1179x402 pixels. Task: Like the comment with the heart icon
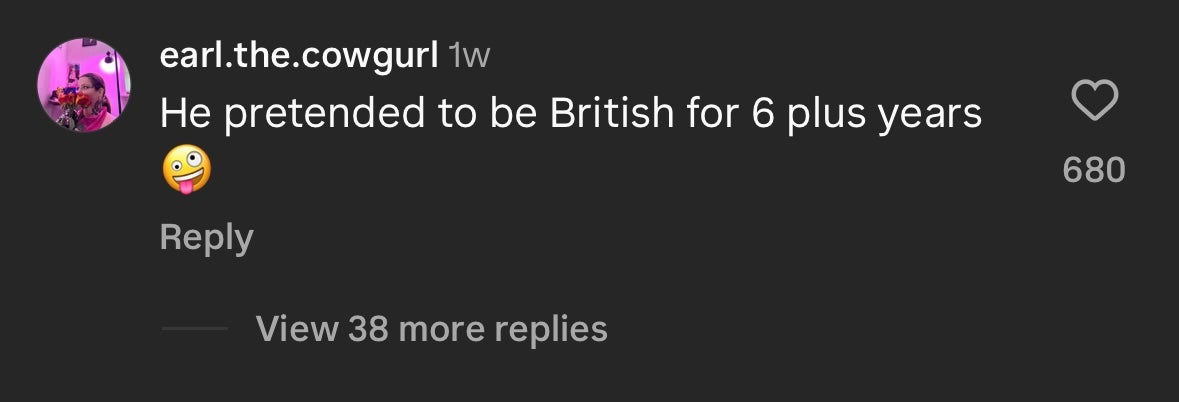pos(1094,100)
